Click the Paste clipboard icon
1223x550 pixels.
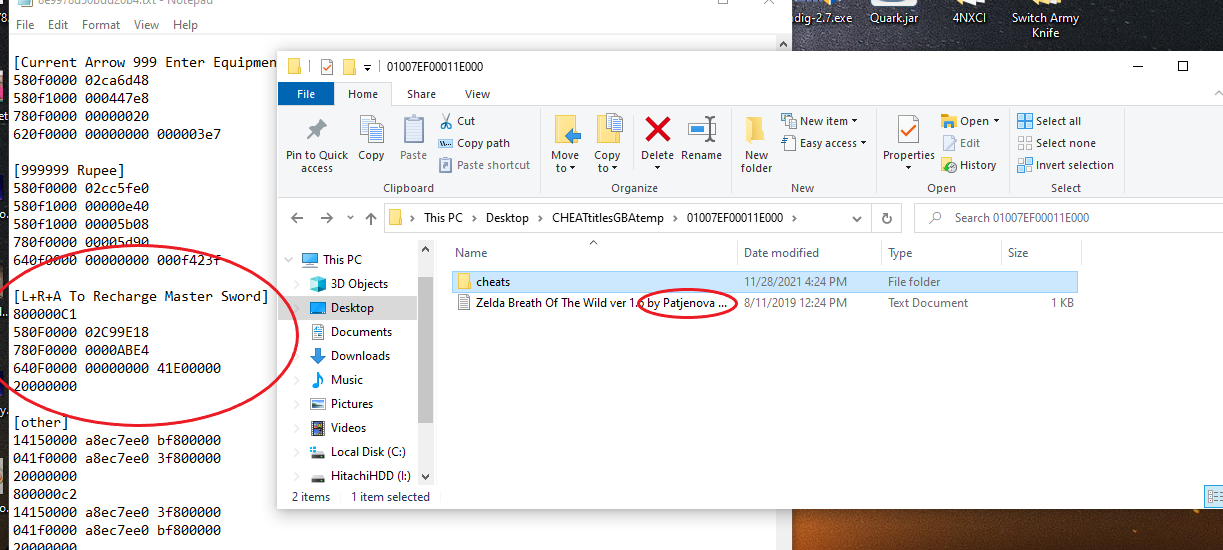413,130
